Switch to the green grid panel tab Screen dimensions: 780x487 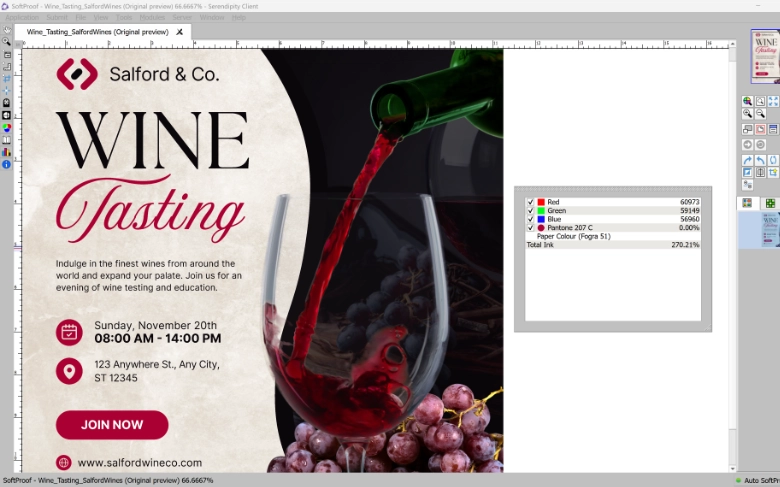point(770,203)
